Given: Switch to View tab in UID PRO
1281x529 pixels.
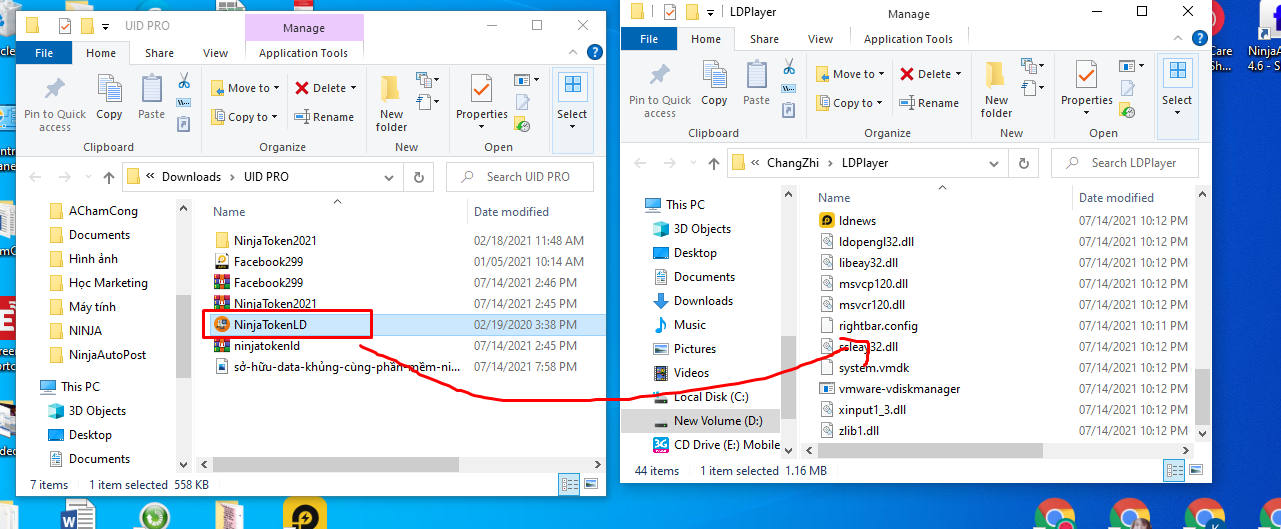Looking at the screenshot, I should click(x=215, y=53).
